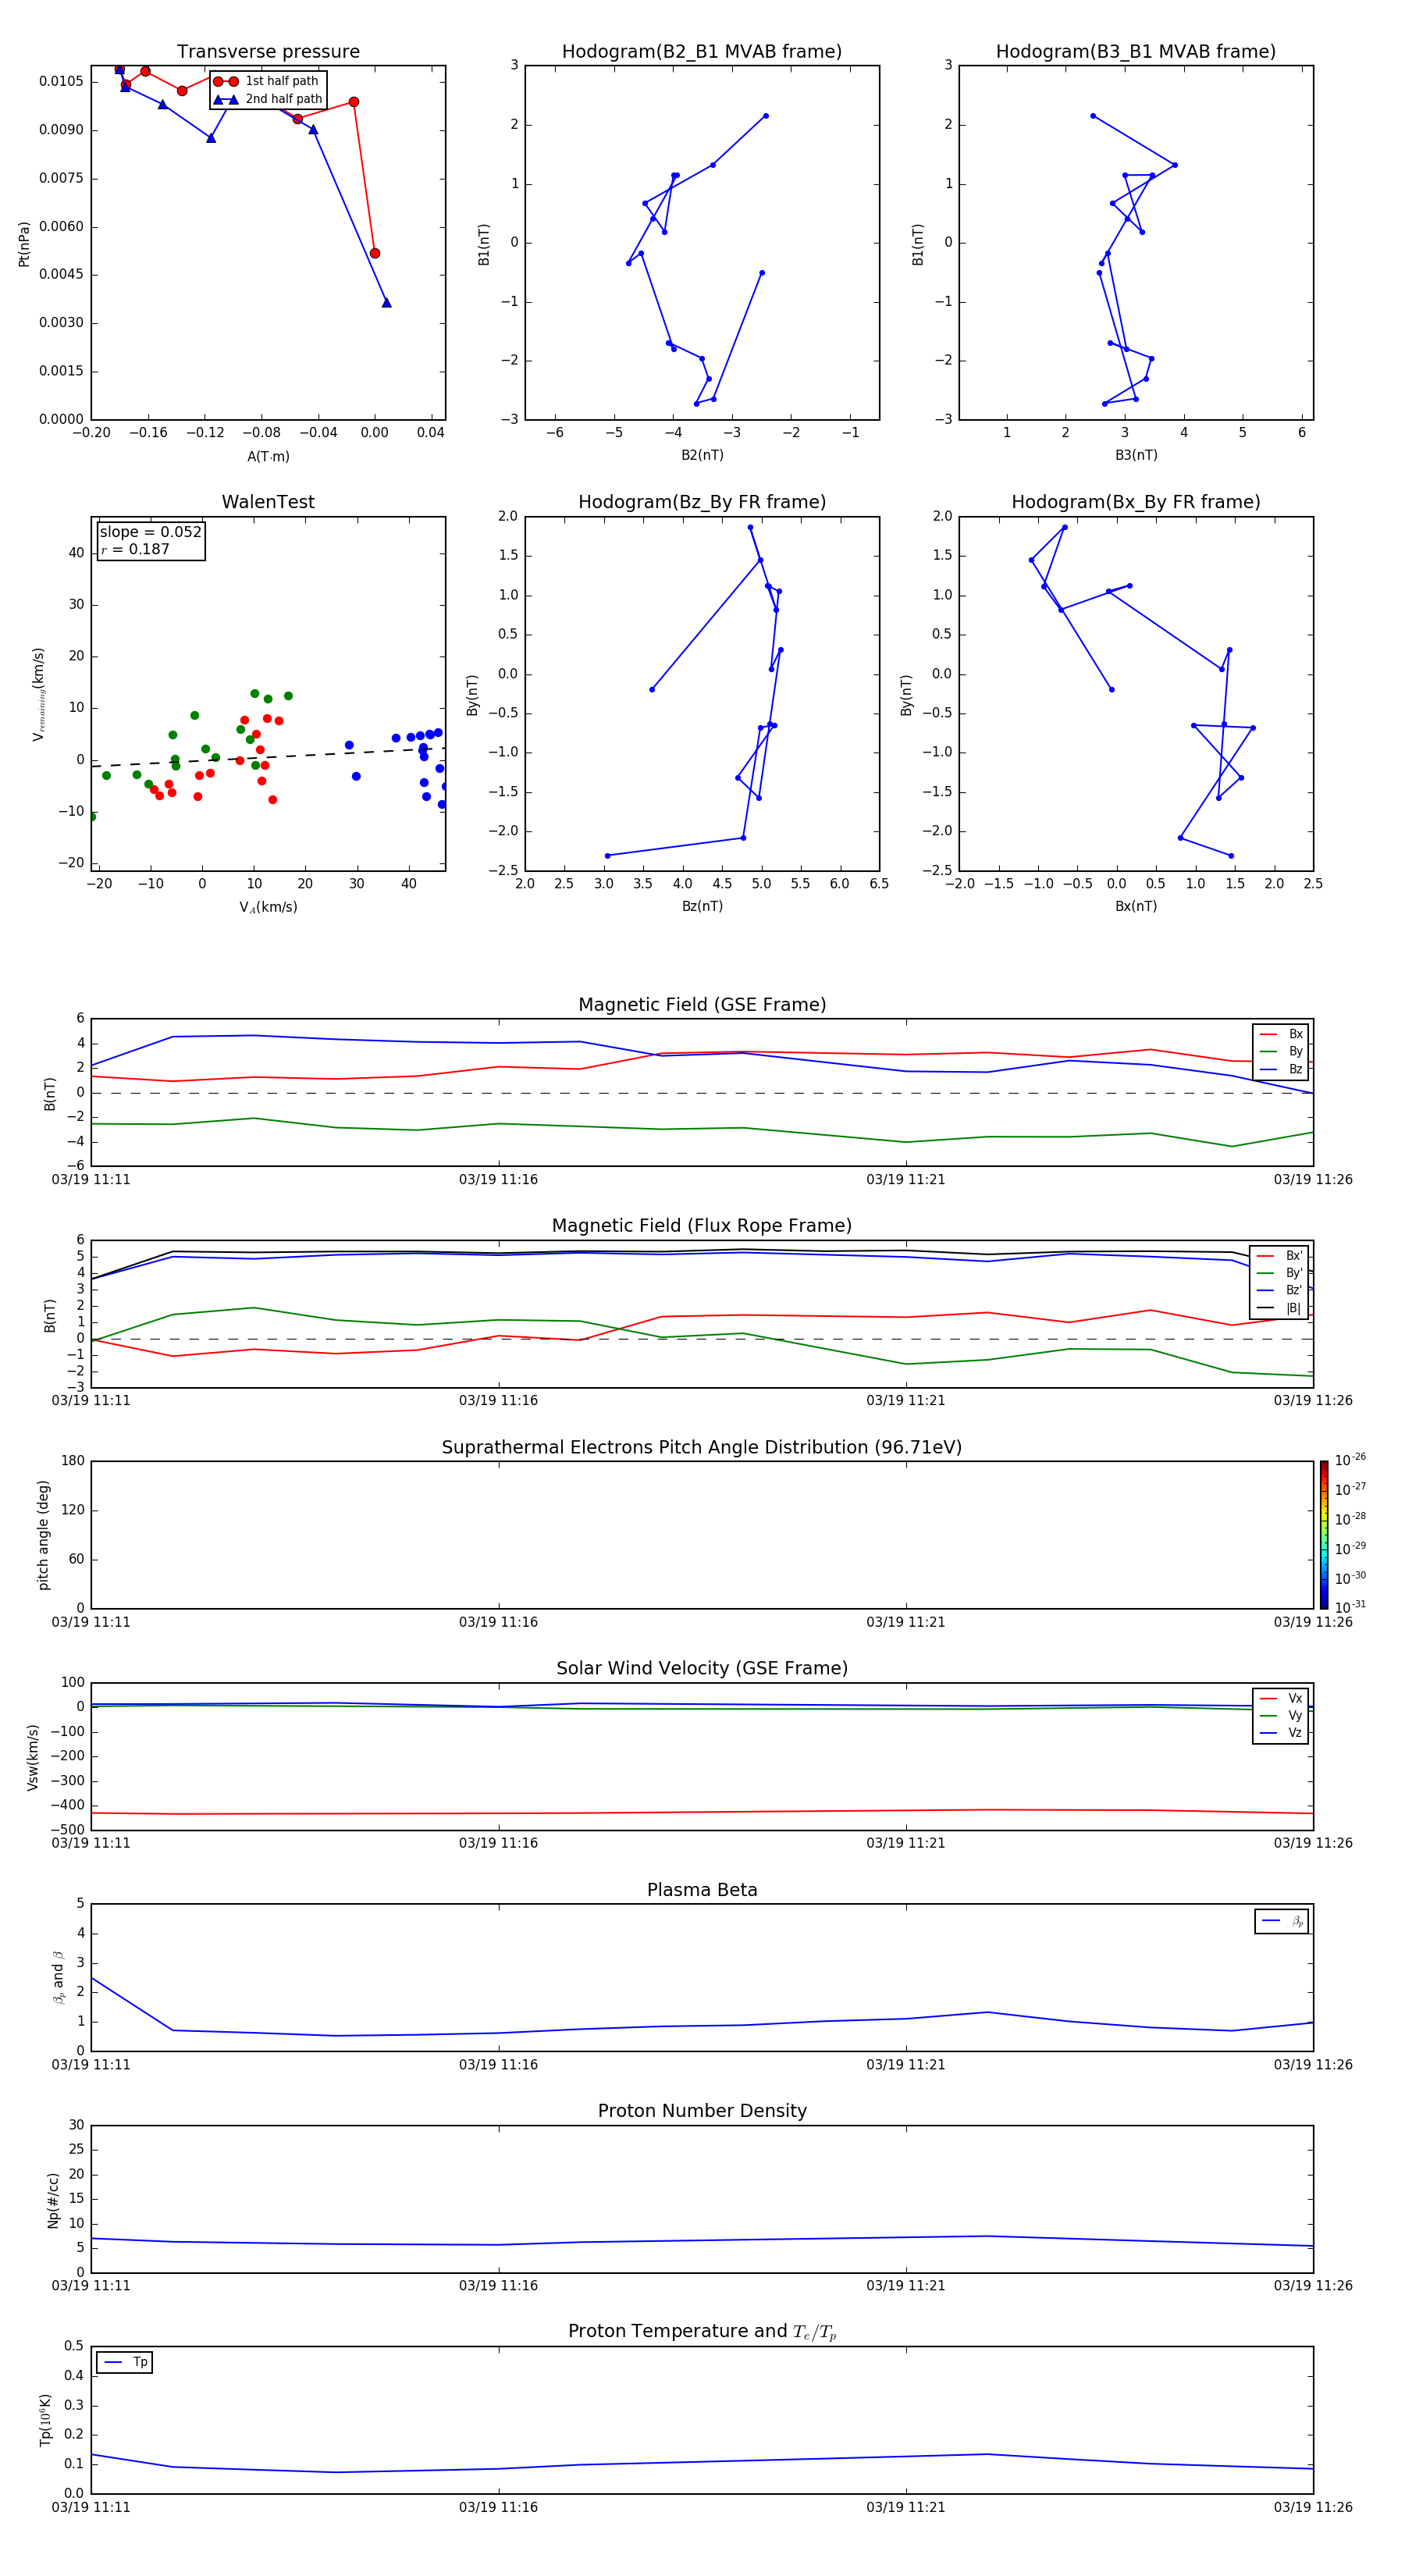Click the 'Hodogram(B2_B1 MVAB frame)' title
The height and width of the screenshot is (2576, 1405).
(702, 52)
